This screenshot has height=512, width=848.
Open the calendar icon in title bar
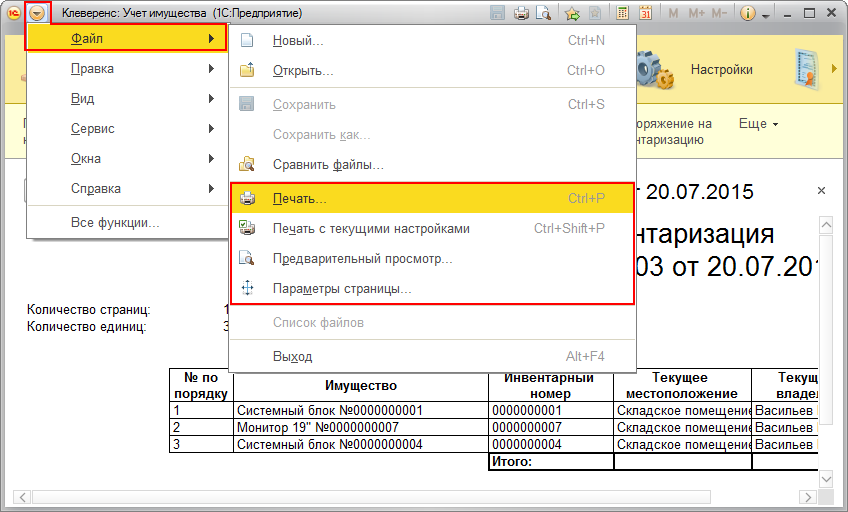point(645,13)
